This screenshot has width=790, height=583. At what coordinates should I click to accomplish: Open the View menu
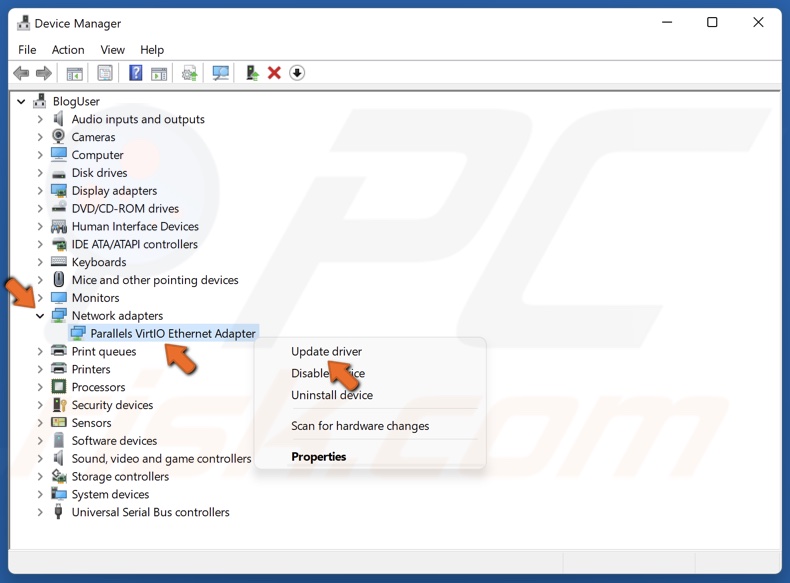[x=112, y=50]
